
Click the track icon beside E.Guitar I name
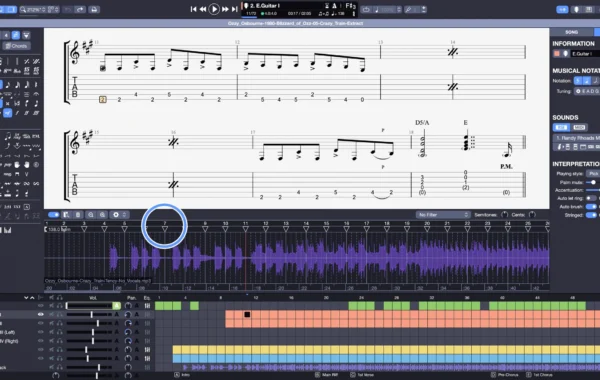[x=566, y=54]
